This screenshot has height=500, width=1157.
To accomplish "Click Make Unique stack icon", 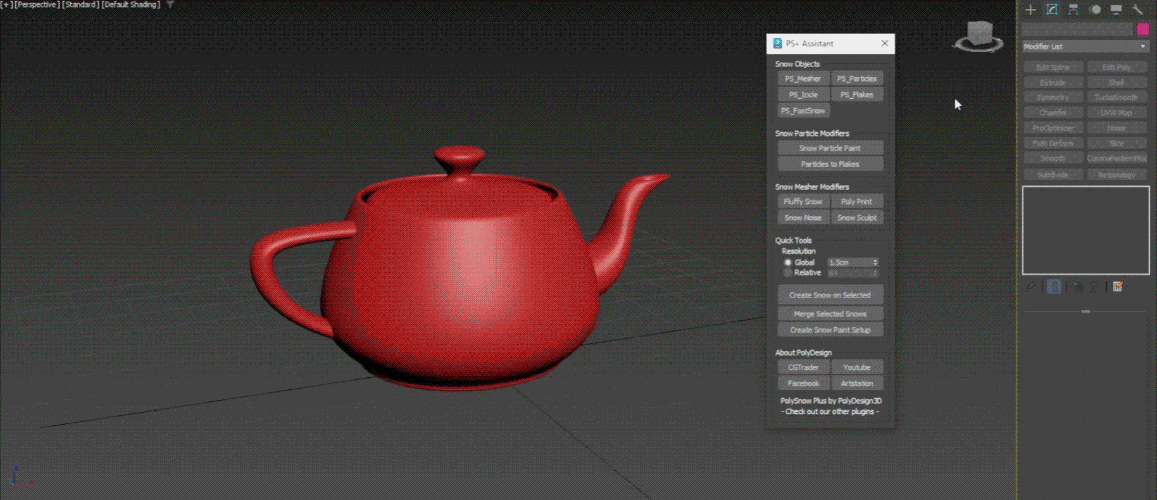I will tap(1077, 287).
